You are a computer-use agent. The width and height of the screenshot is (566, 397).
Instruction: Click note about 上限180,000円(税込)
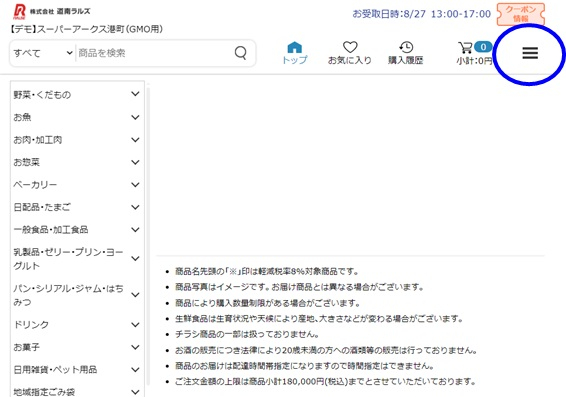325,381
